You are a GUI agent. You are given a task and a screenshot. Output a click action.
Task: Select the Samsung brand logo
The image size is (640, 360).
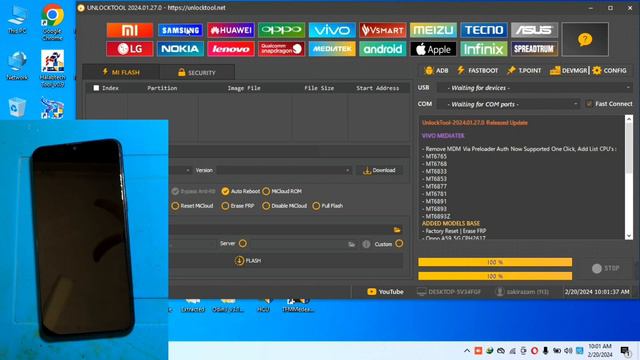tap(180, 30)
